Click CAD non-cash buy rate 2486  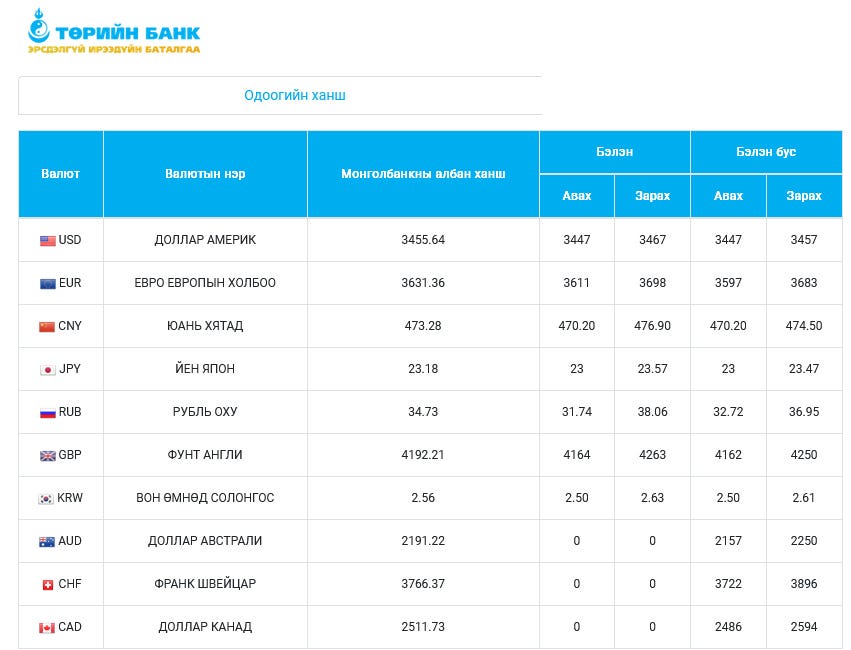[x=728, y=627]
